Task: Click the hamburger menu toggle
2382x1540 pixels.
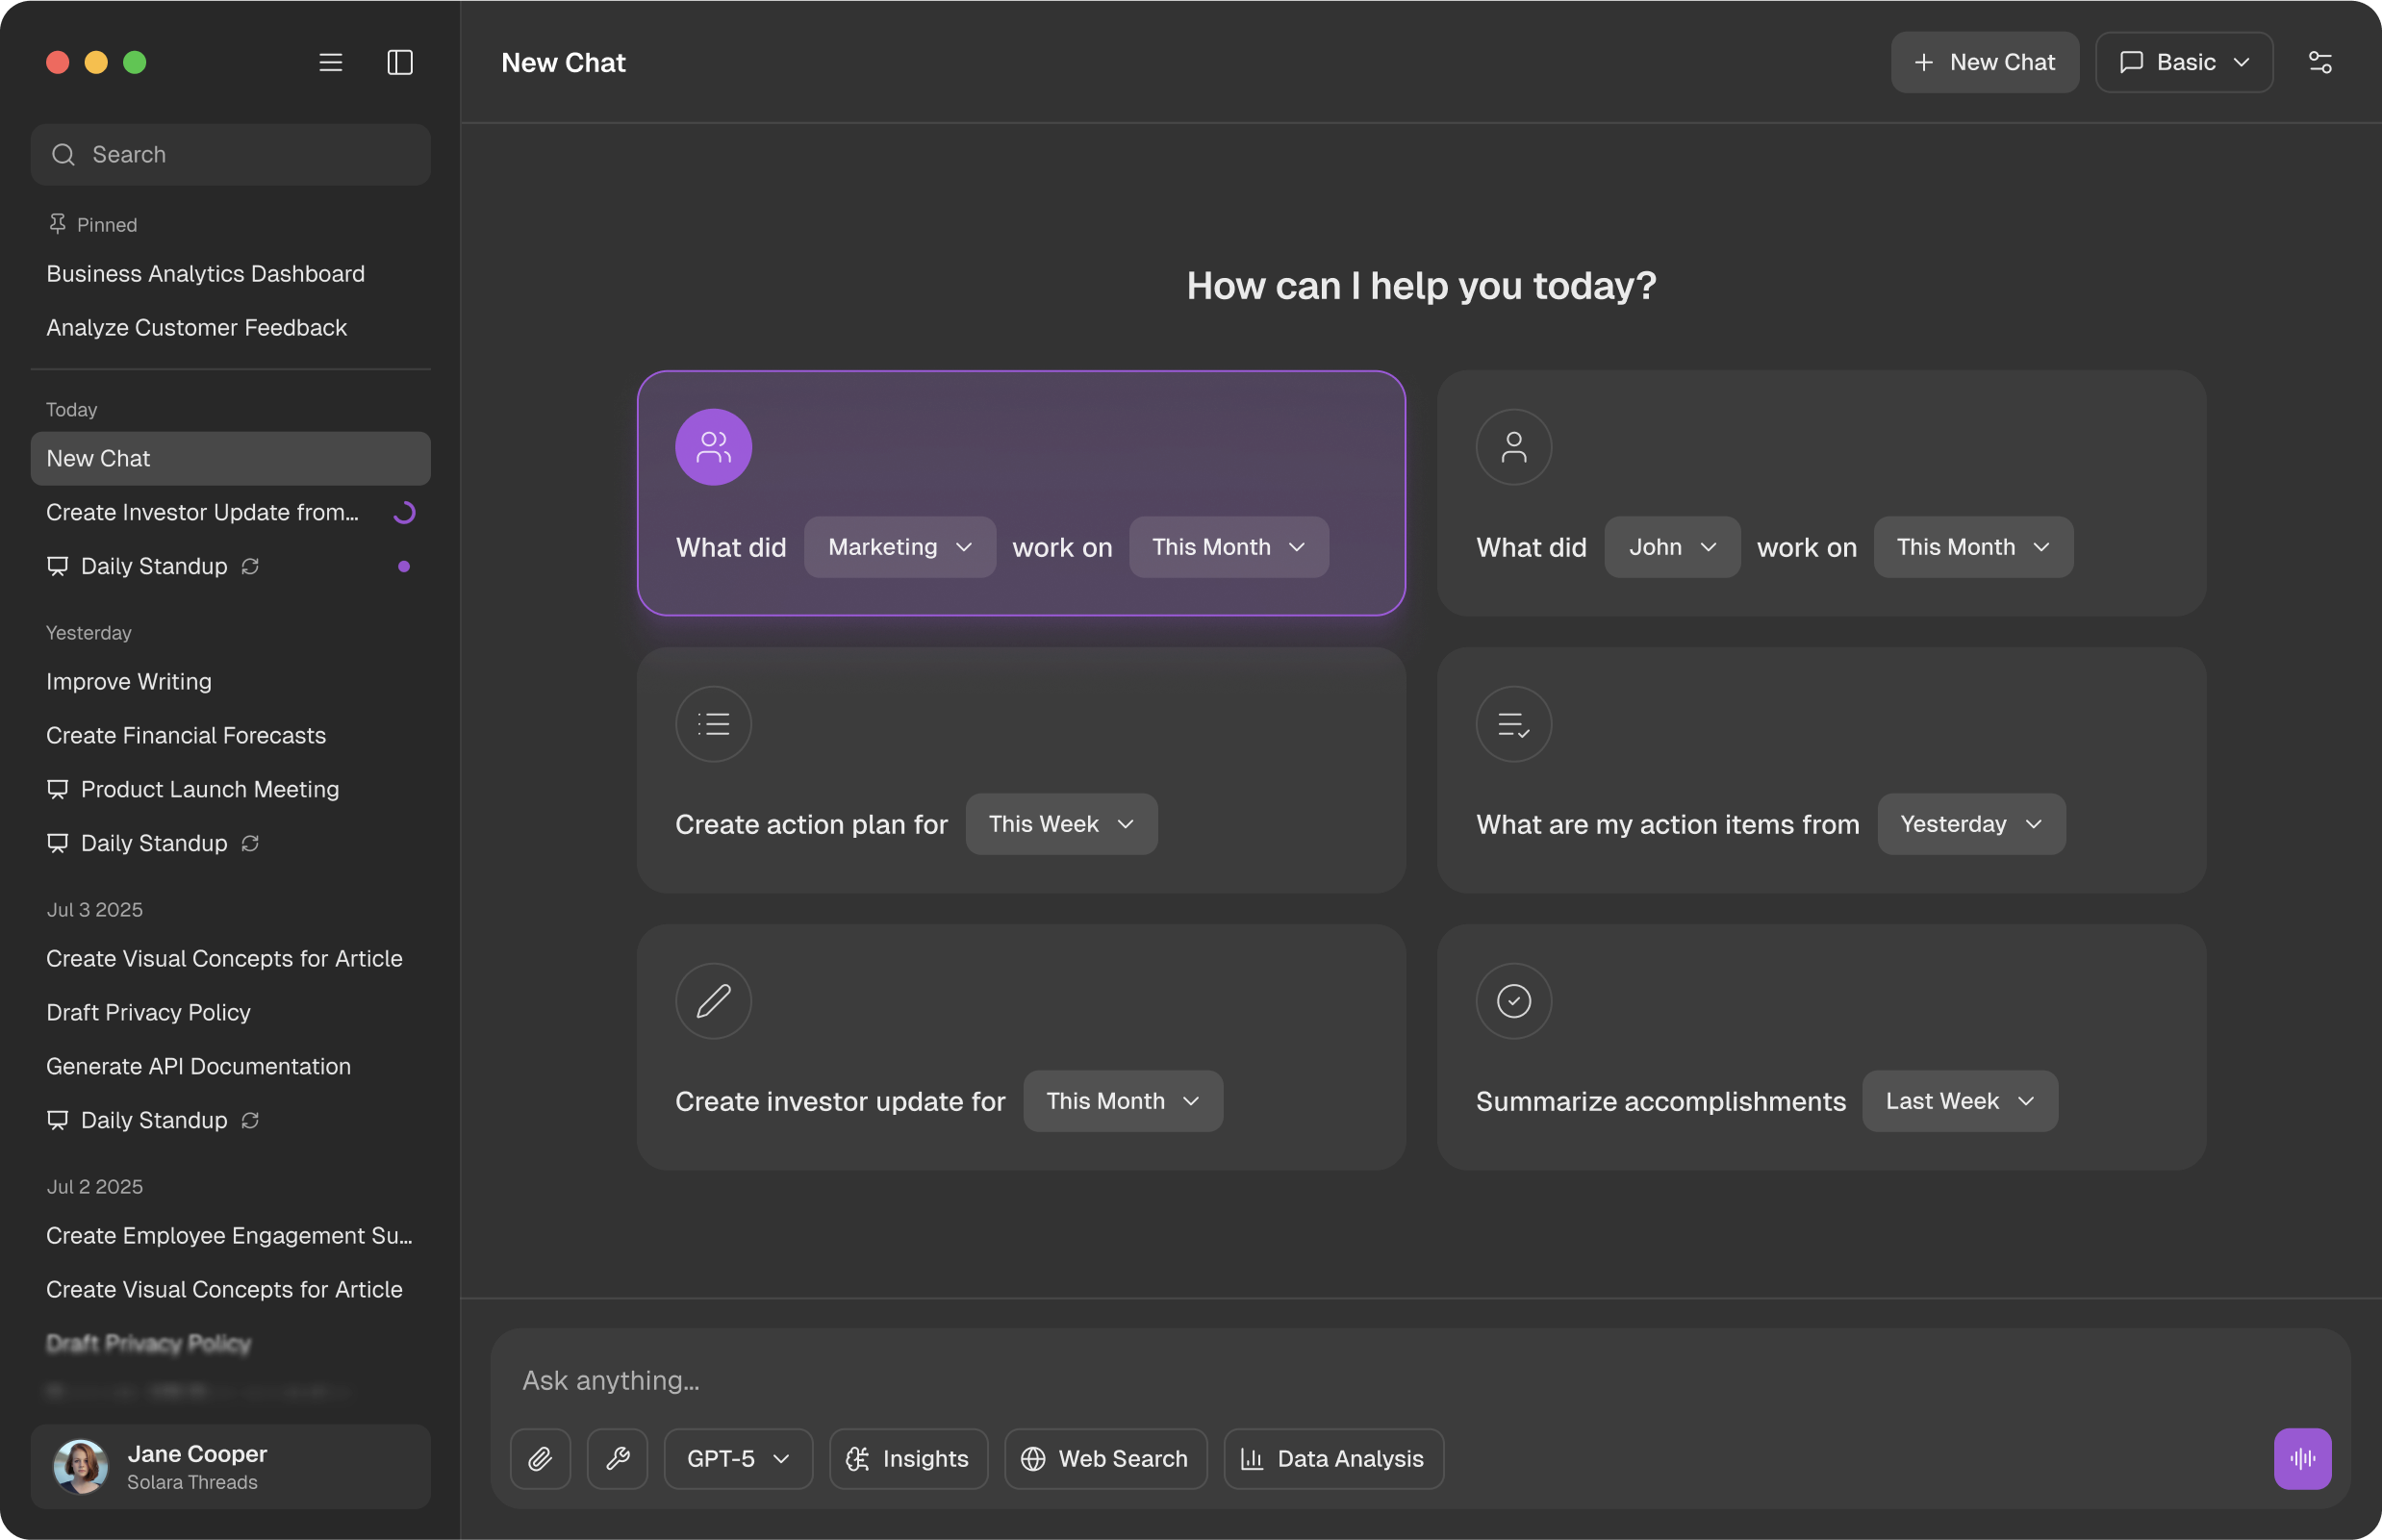Action: (330, 62)
